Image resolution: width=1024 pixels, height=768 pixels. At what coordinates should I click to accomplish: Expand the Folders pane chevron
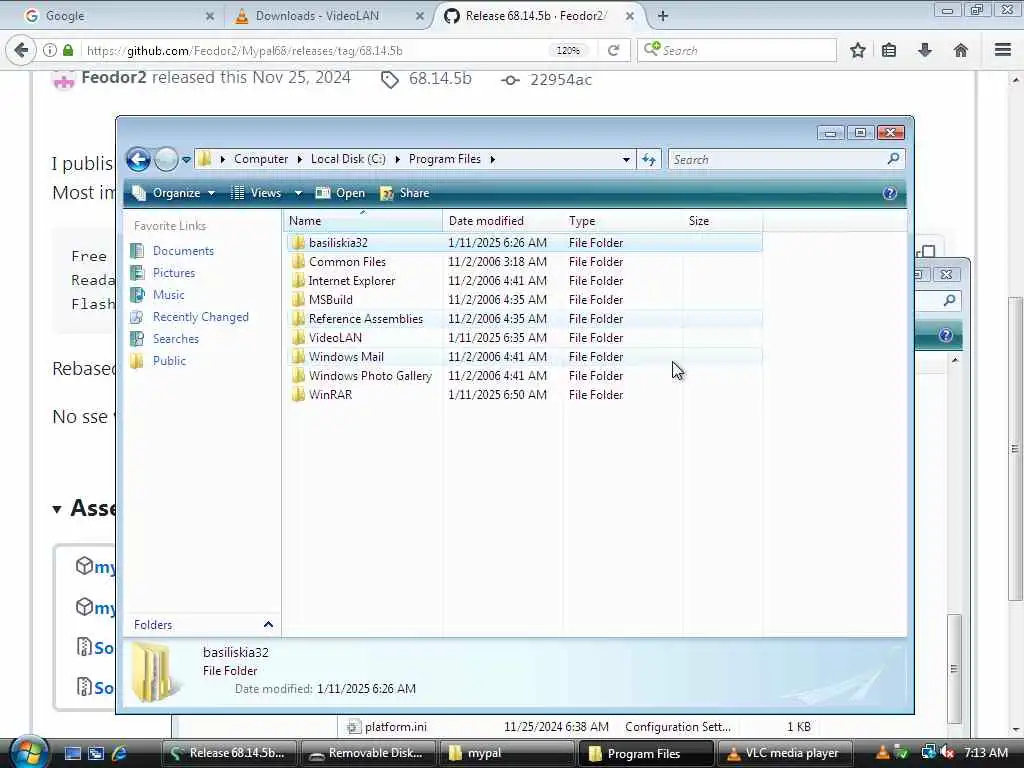click(x=268, y=624)
